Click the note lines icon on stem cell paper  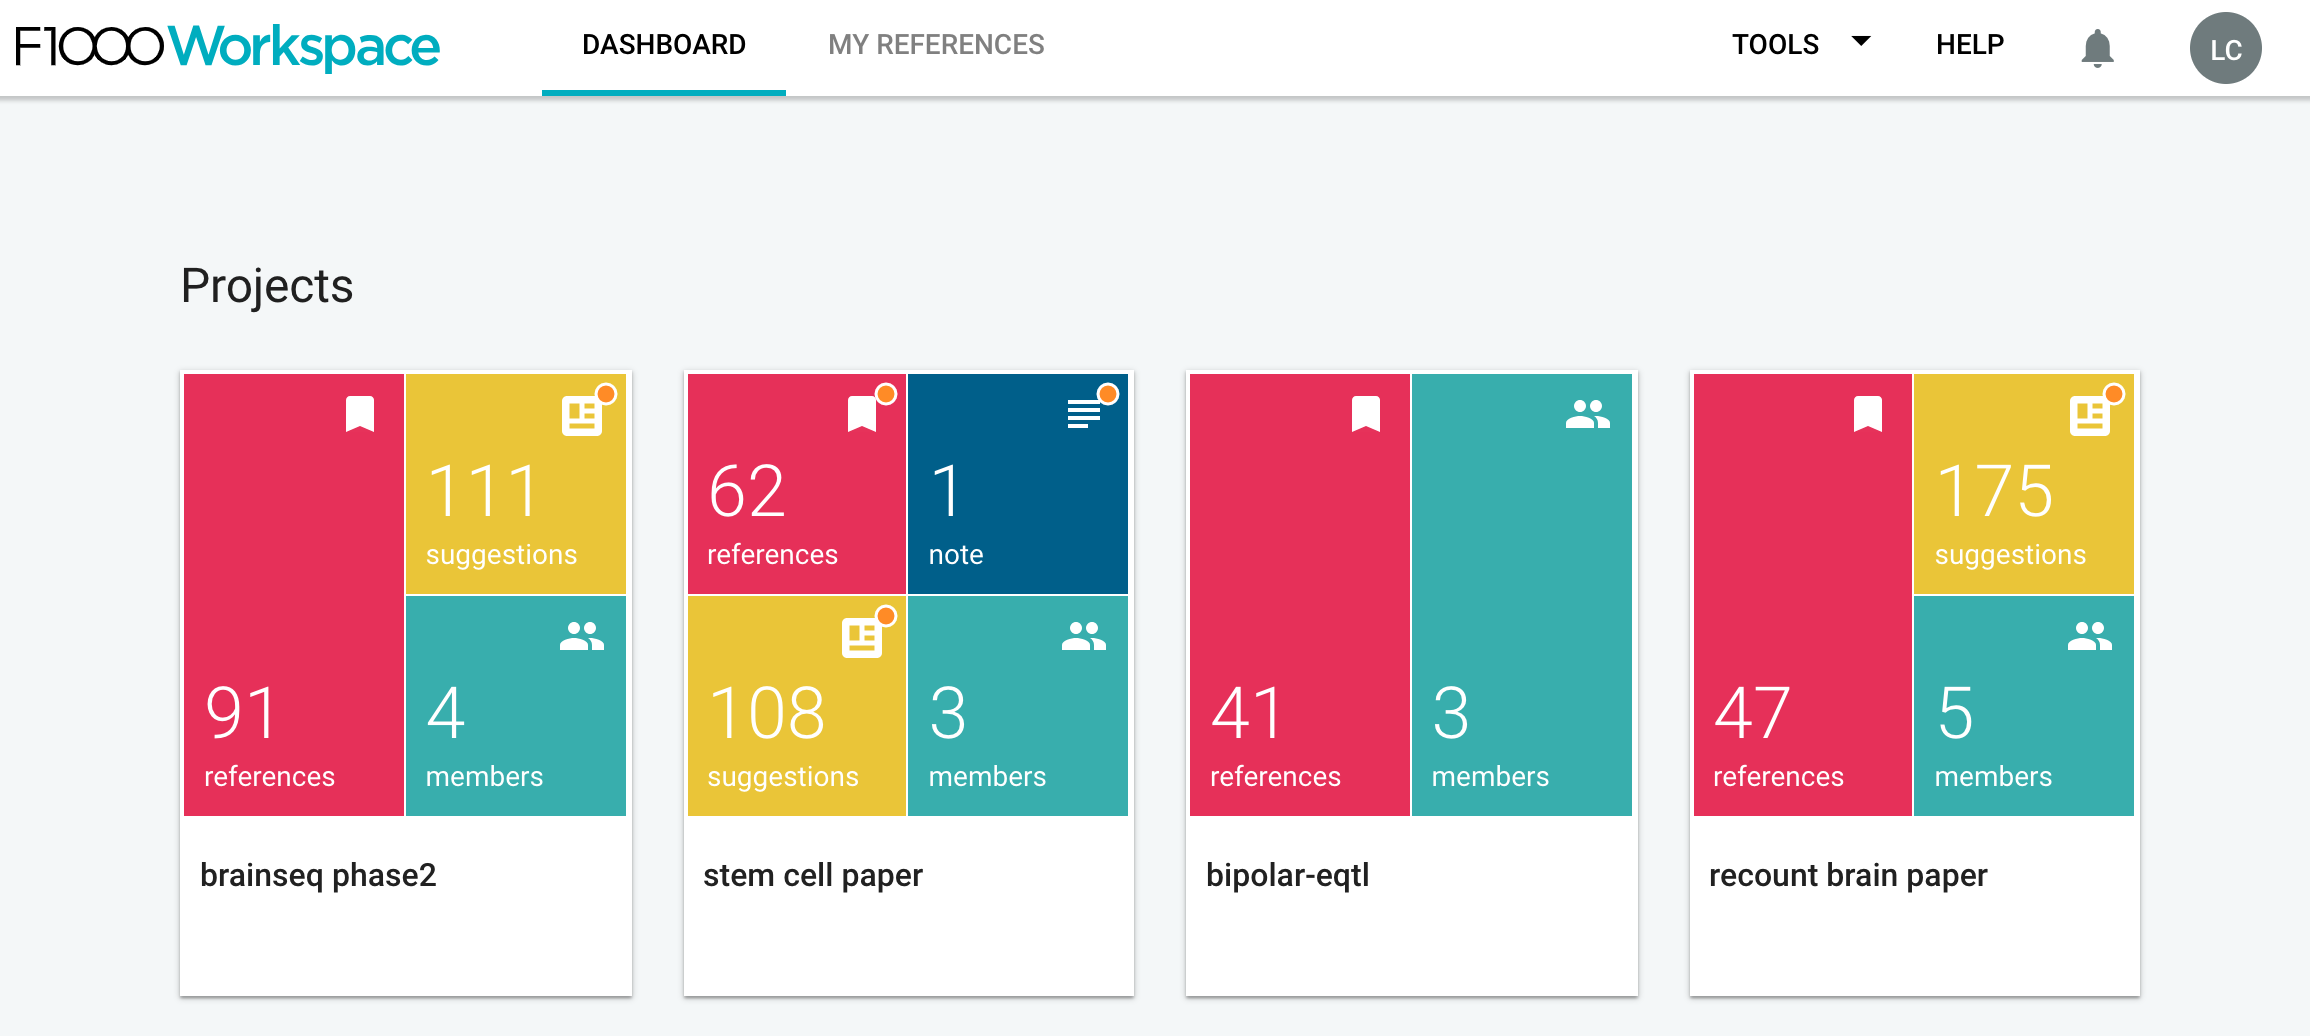(1084, 413)
